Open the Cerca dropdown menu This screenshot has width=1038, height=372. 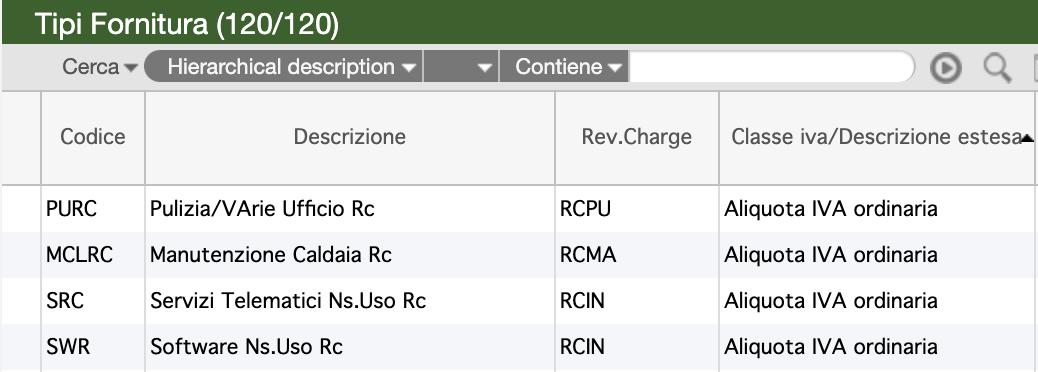(x=99, y=67)
